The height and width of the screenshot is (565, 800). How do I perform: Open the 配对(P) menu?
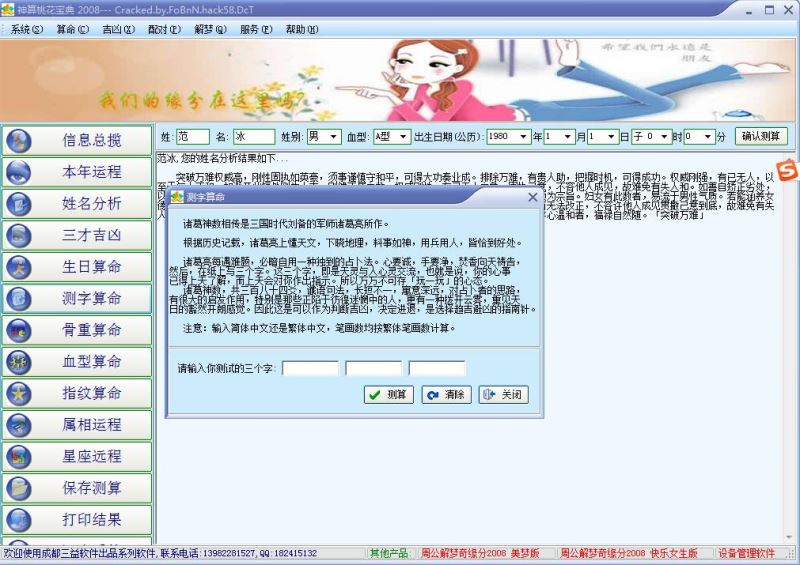pos(164,30)
